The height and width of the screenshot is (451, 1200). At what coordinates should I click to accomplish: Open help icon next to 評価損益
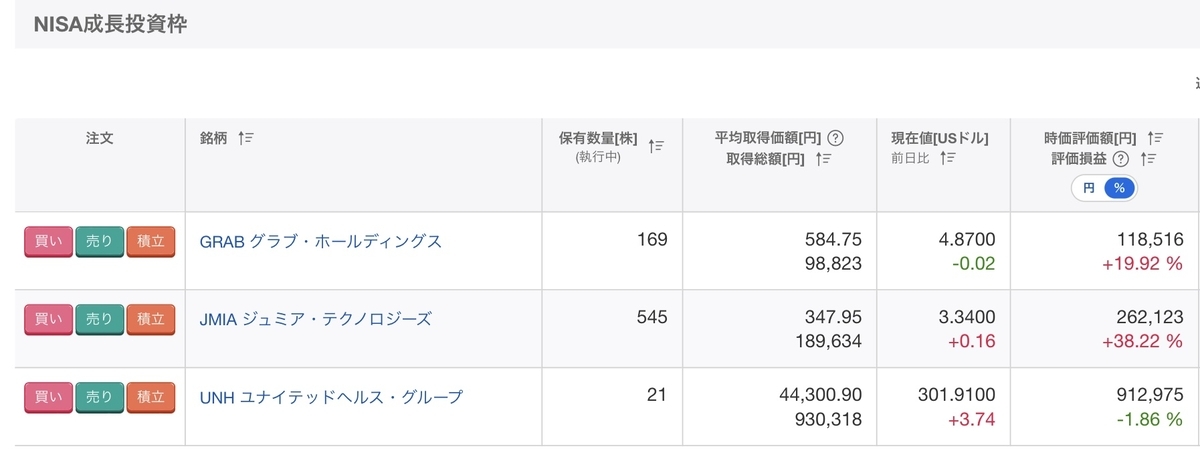[1121, 158]
